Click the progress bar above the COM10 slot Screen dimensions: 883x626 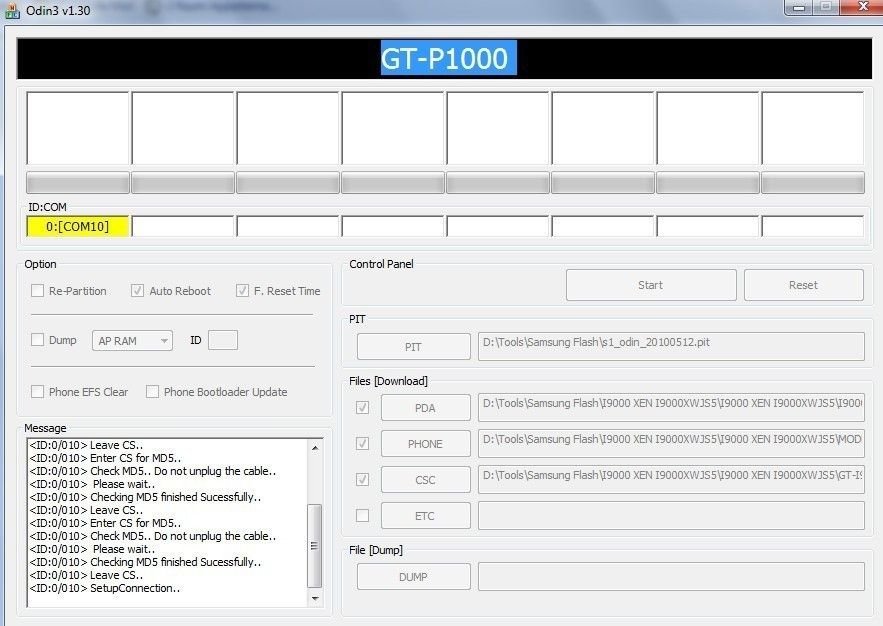coord(78,183)
